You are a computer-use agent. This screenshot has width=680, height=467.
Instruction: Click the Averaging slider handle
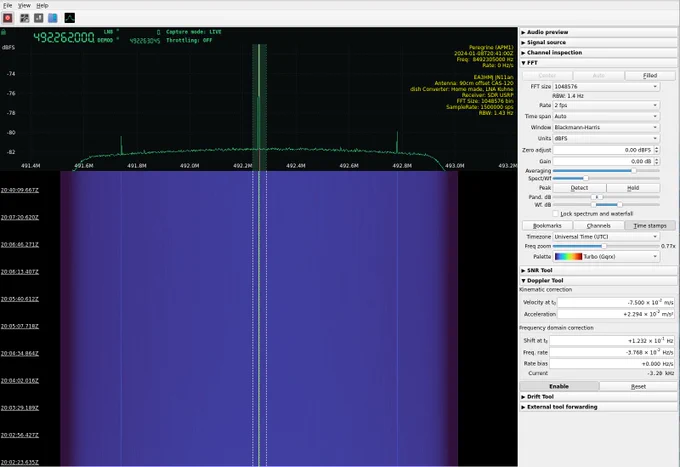[x=634, y=171]
